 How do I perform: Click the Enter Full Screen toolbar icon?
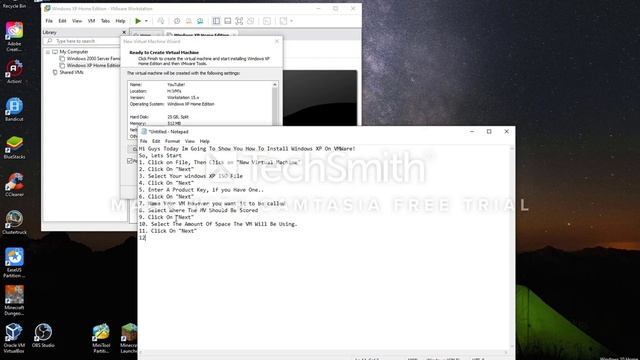click(x=239, y=21)
